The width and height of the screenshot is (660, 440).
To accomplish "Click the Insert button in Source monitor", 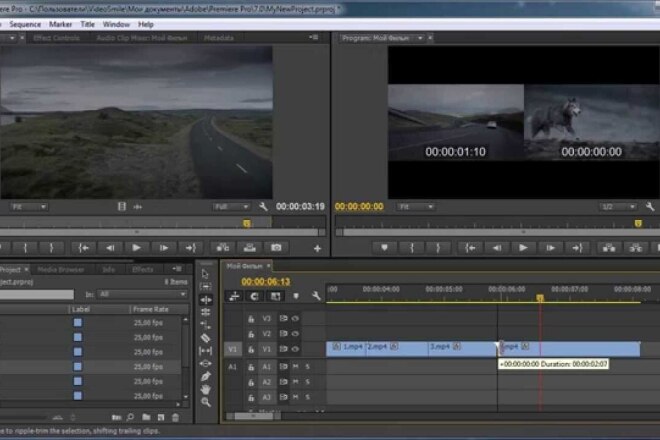I will (223, 248).
